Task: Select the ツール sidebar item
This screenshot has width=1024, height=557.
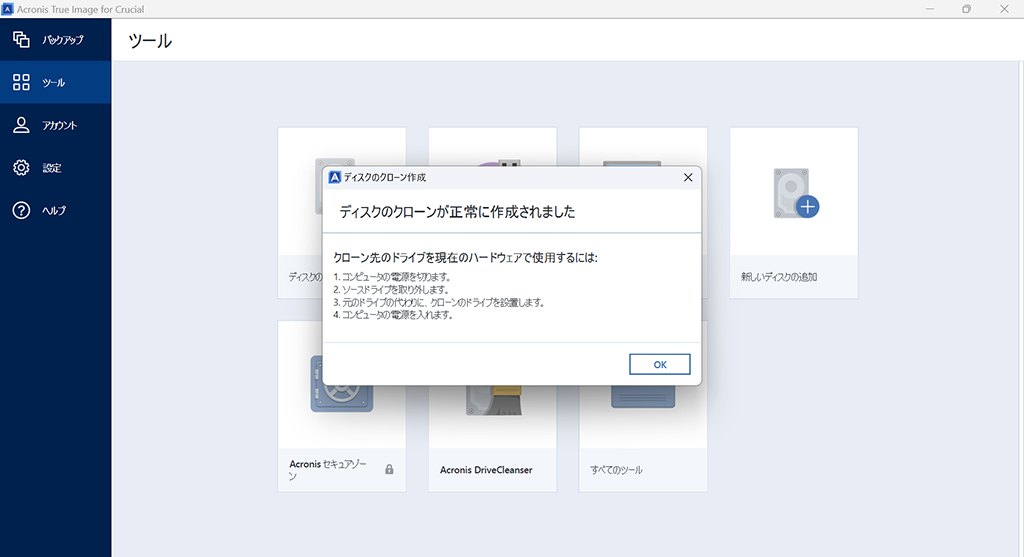Action: [56, 82]
